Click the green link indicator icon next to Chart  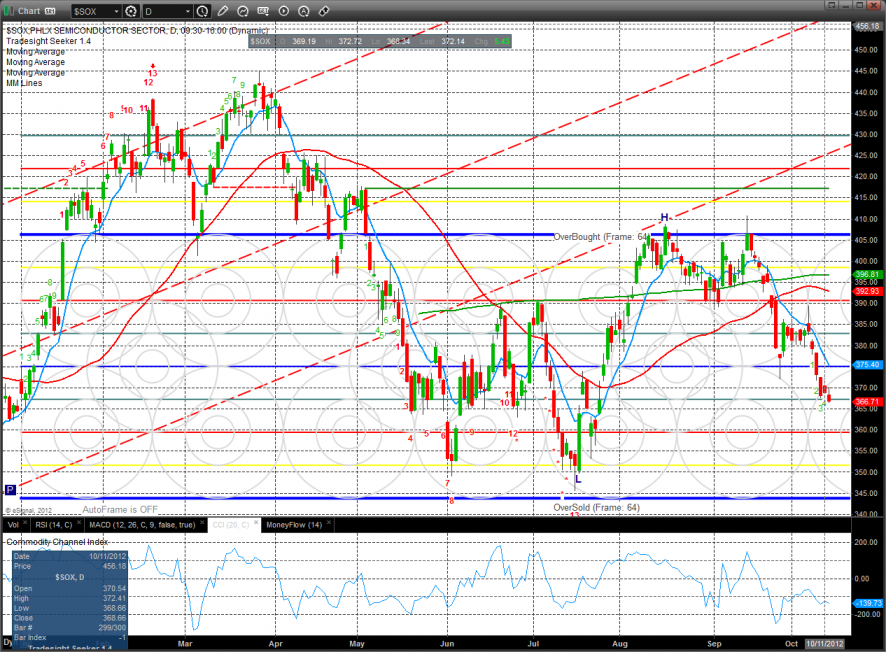click(x=9, y=11)
